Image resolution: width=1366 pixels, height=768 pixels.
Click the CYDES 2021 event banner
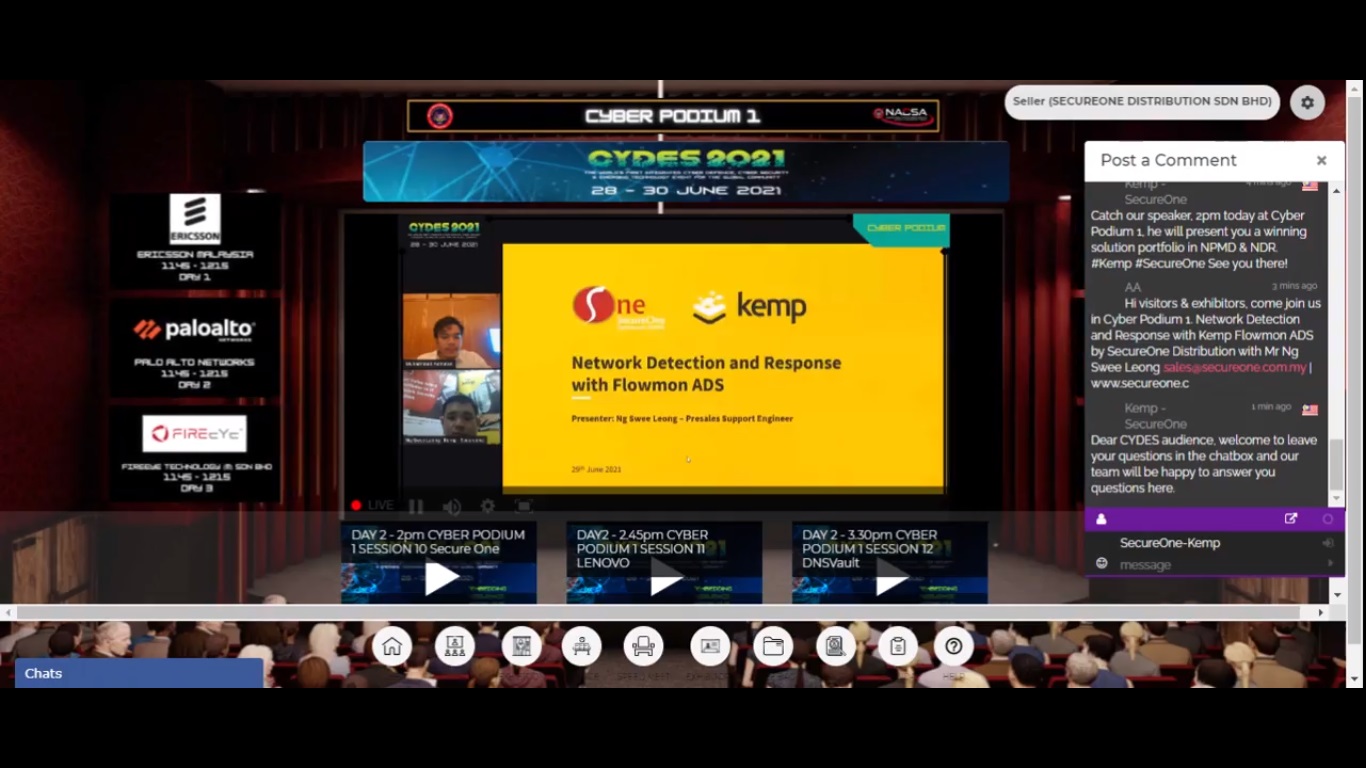(686, 171)
